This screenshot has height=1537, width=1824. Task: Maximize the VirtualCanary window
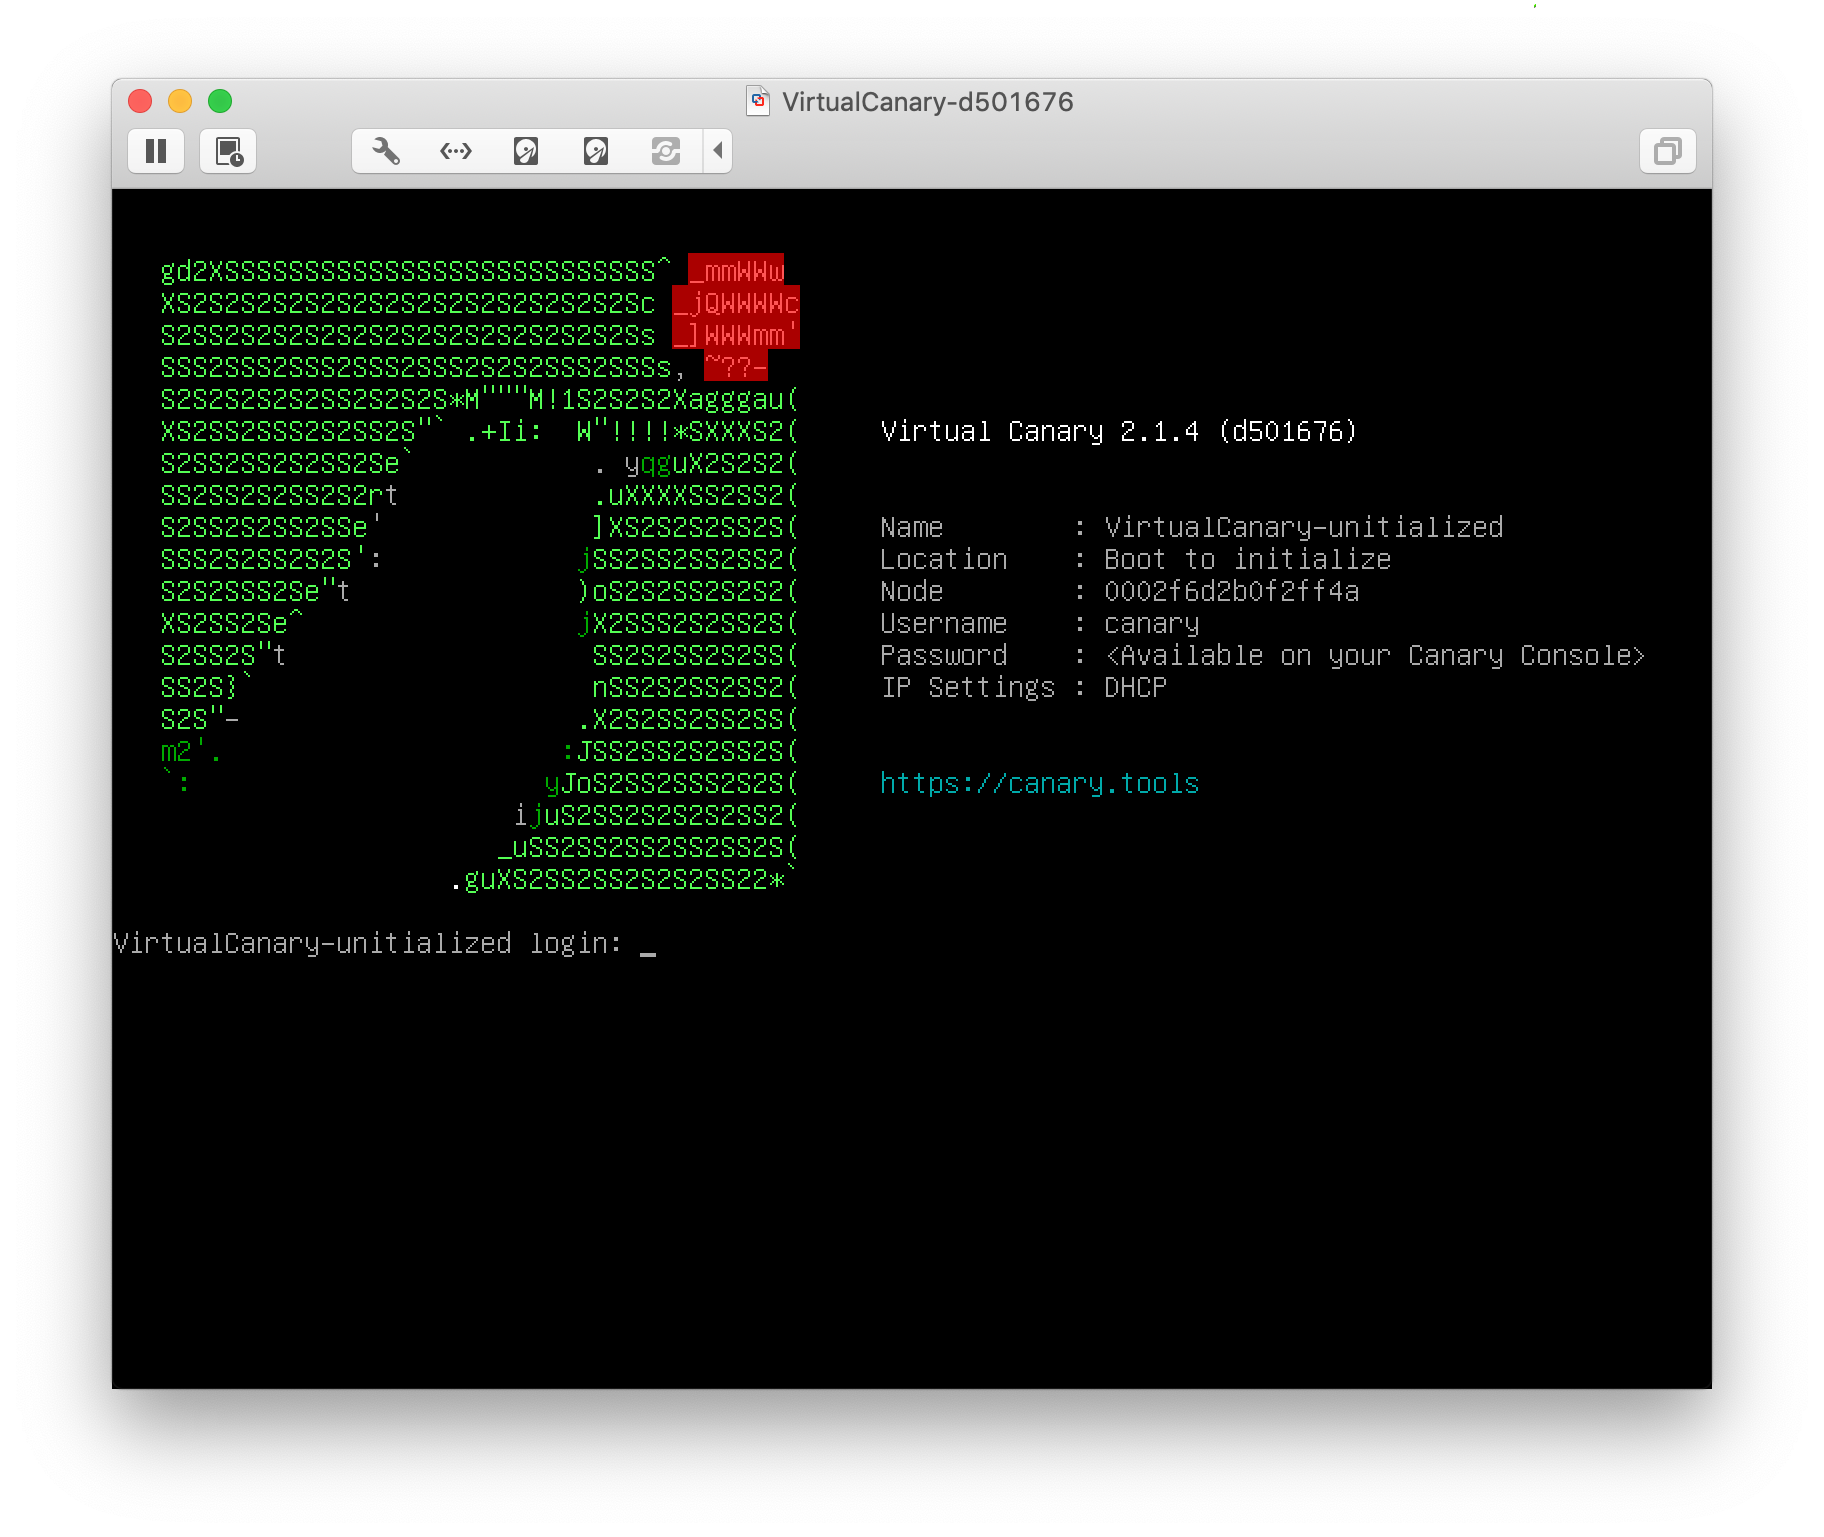pos(220,101)
